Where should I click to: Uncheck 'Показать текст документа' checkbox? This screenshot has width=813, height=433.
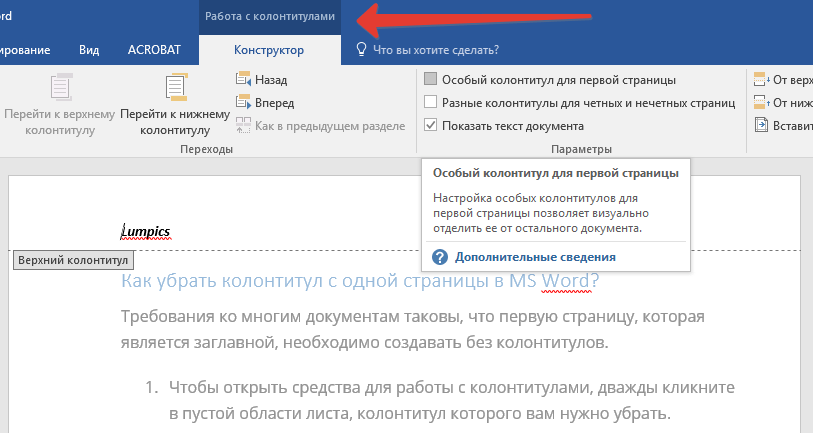(431, 126)
